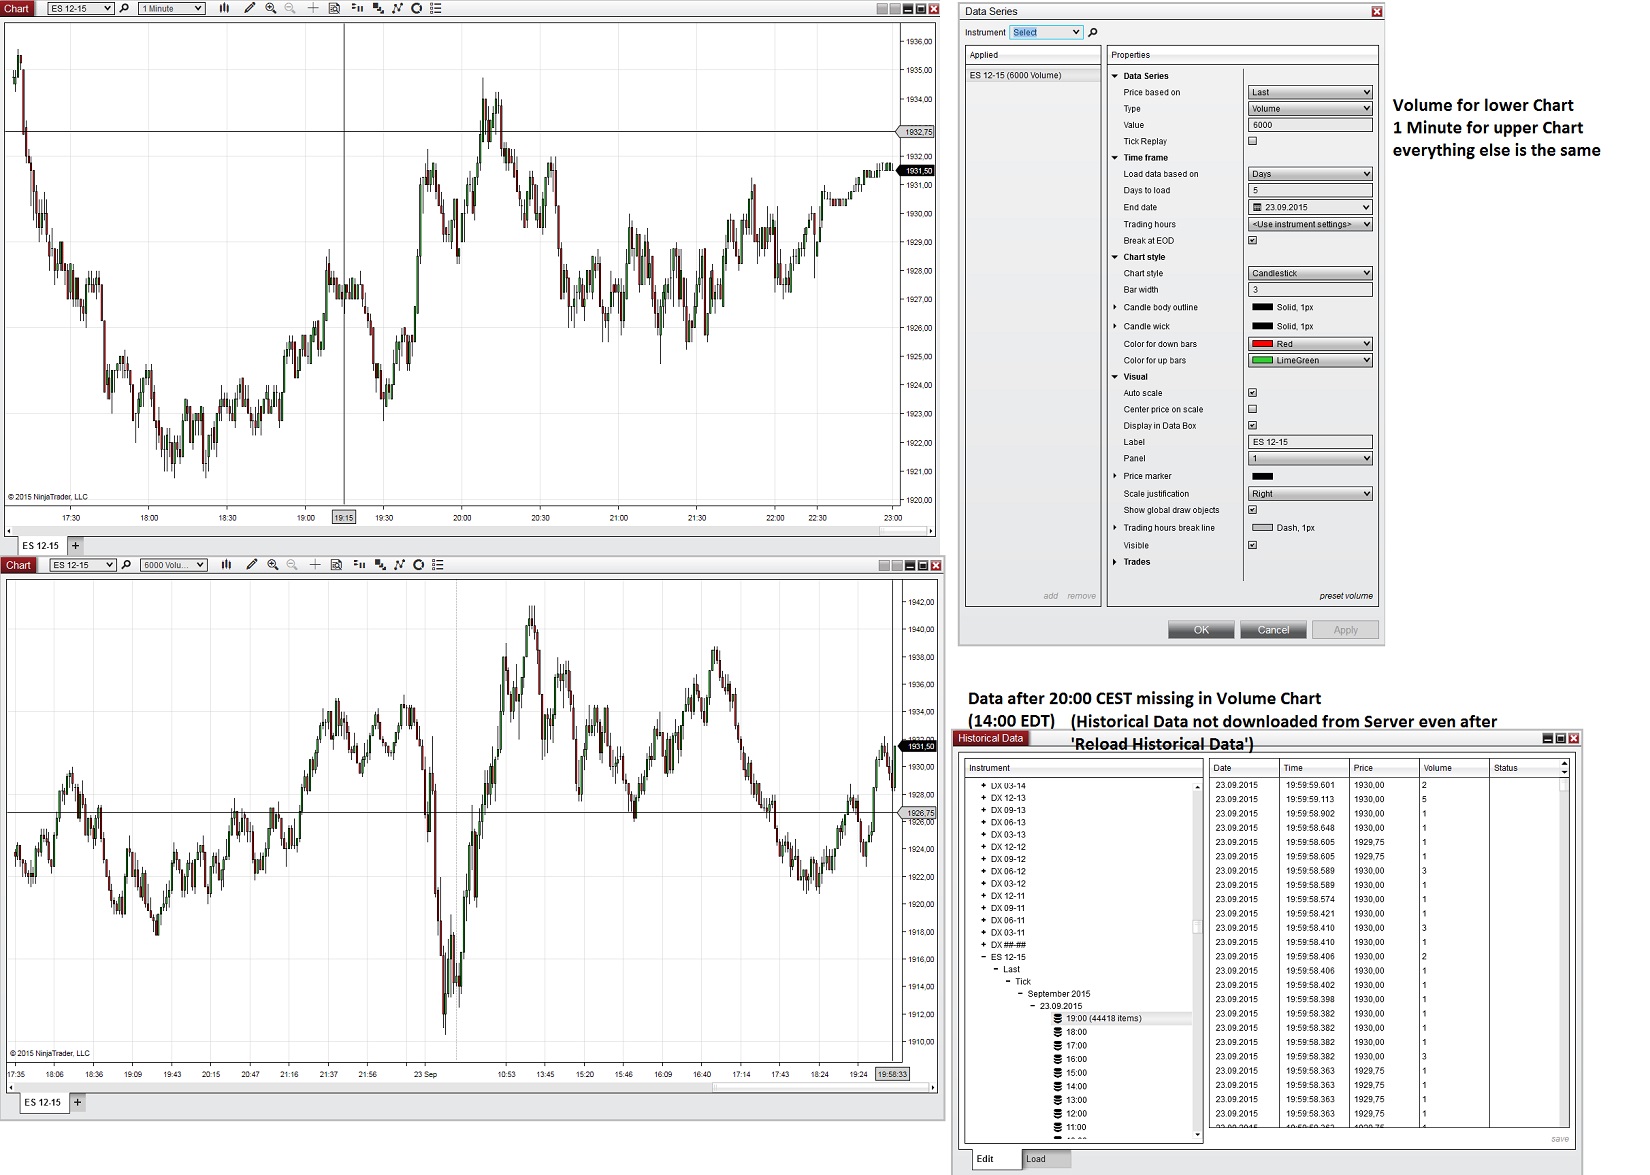Select the ES 12-15 tab under the 1 Minute chart
The image size is (1650, 1175).
point(41,546)
